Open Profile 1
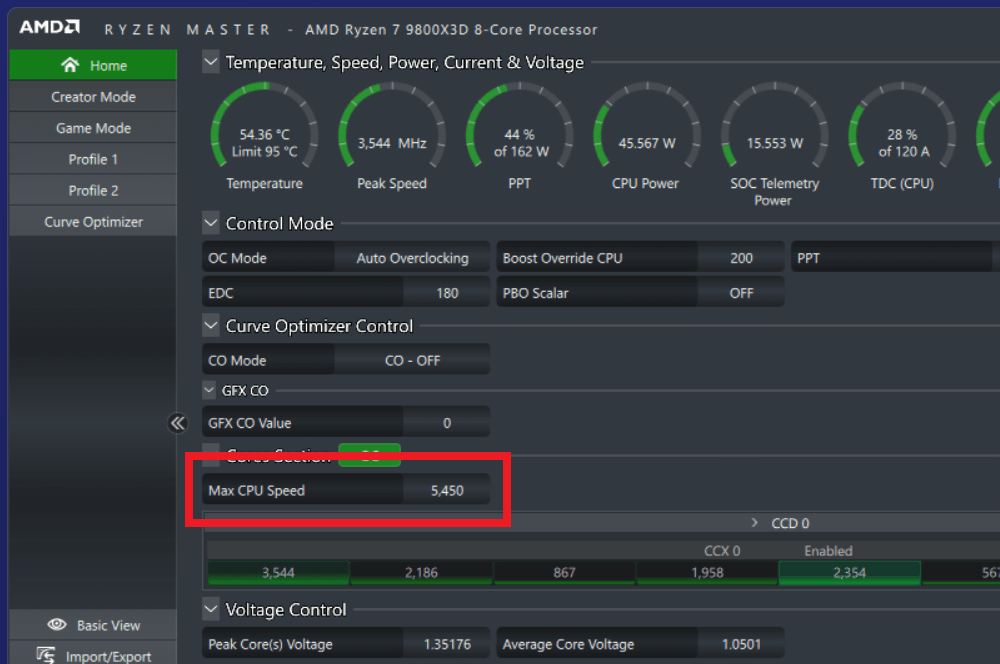 click(x=93, y=159)
